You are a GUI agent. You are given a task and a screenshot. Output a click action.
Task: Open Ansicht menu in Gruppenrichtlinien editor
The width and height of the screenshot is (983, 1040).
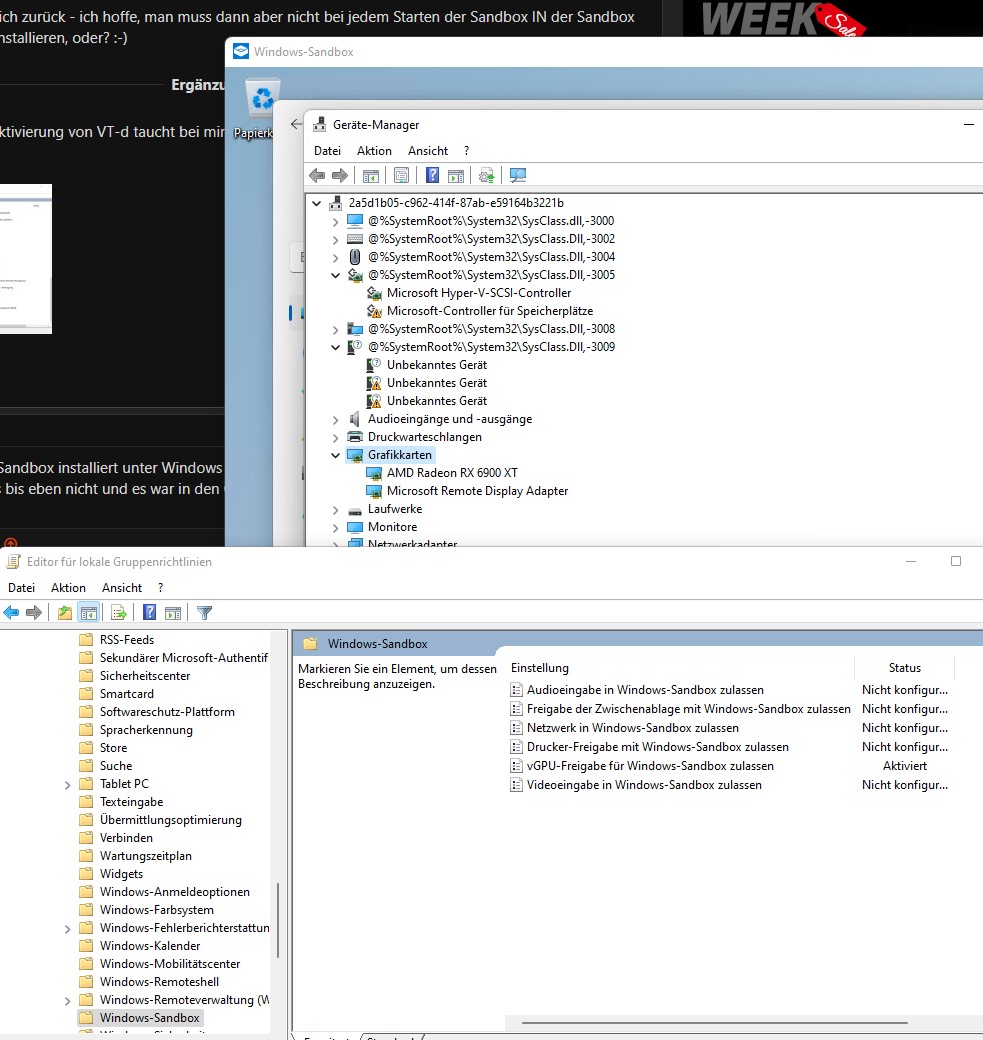(x=122, y=588)
